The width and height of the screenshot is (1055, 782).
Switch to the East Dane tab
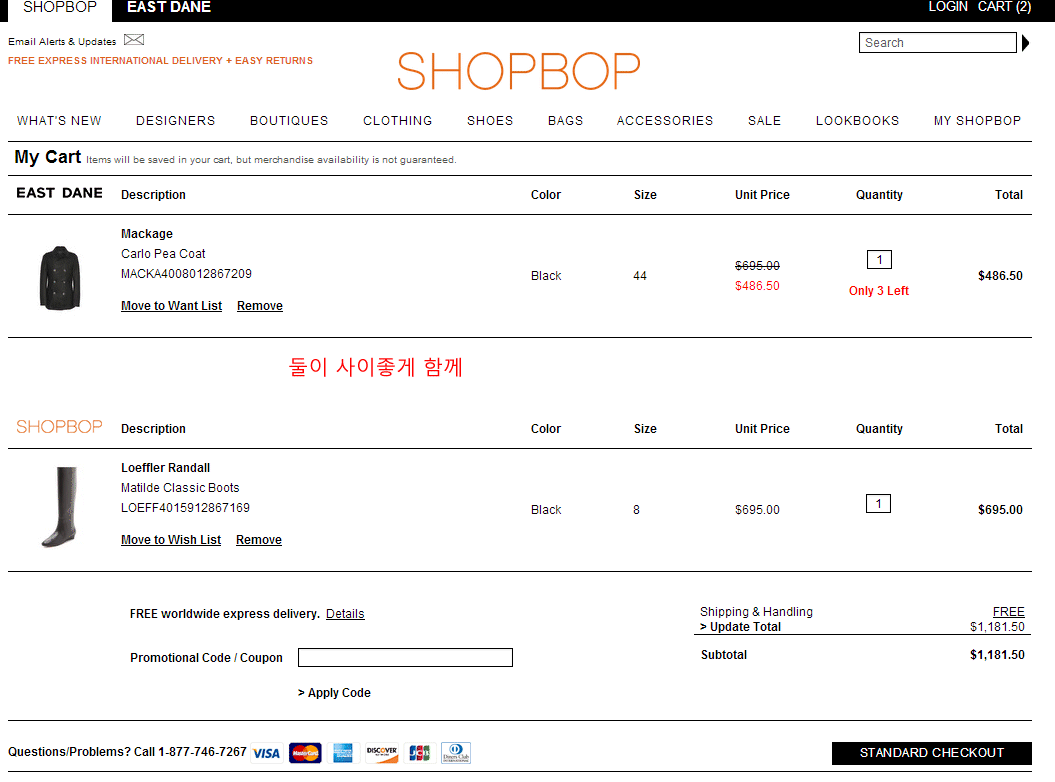(x=169, y=8)
